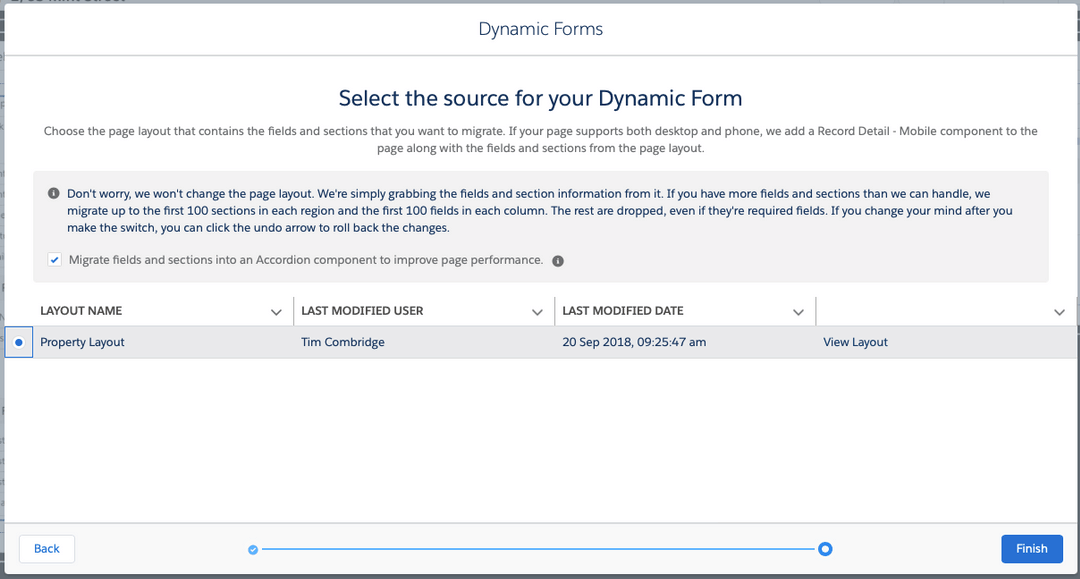The width and height of the screenshot is (1080, 579).
Task: Select the Property Layout radio button
Action: [18, 341]
